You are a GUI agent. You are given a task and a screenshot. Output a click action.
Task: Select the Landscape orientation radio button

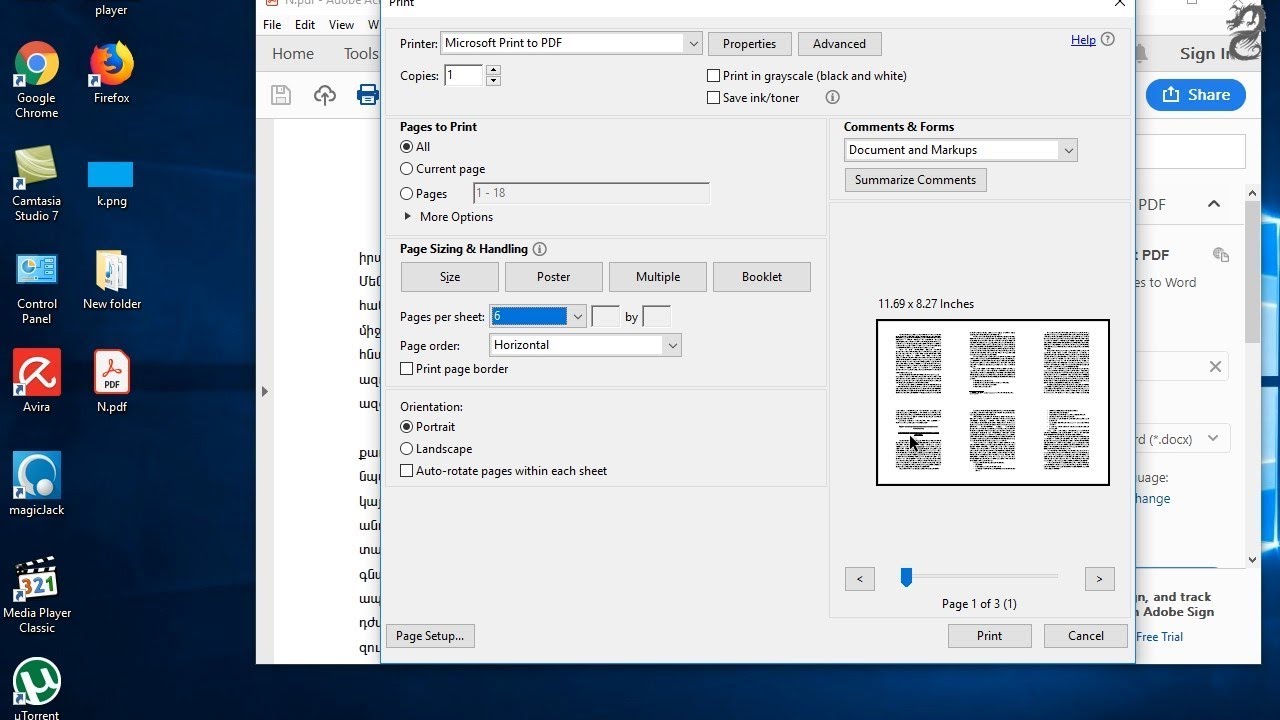tap(406, 449)
